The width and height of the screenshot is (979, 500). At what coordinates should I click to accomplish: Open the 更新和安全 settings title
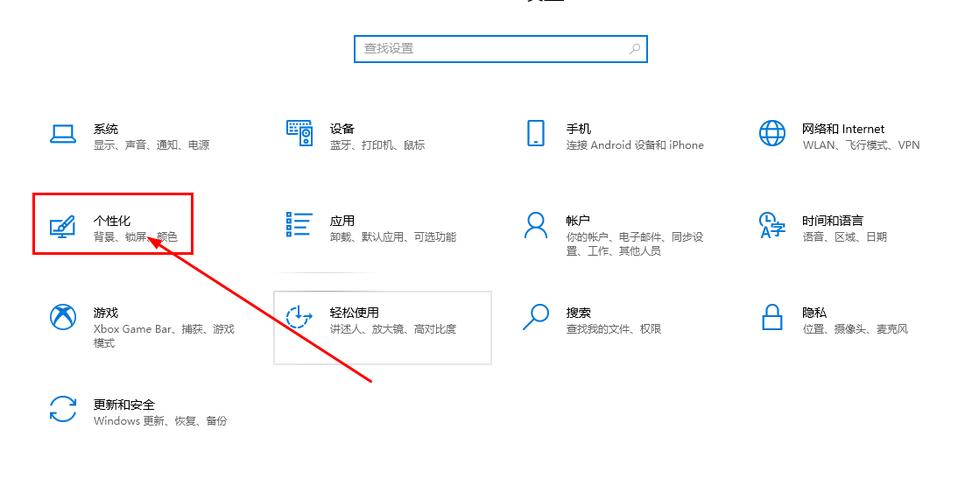124,404
